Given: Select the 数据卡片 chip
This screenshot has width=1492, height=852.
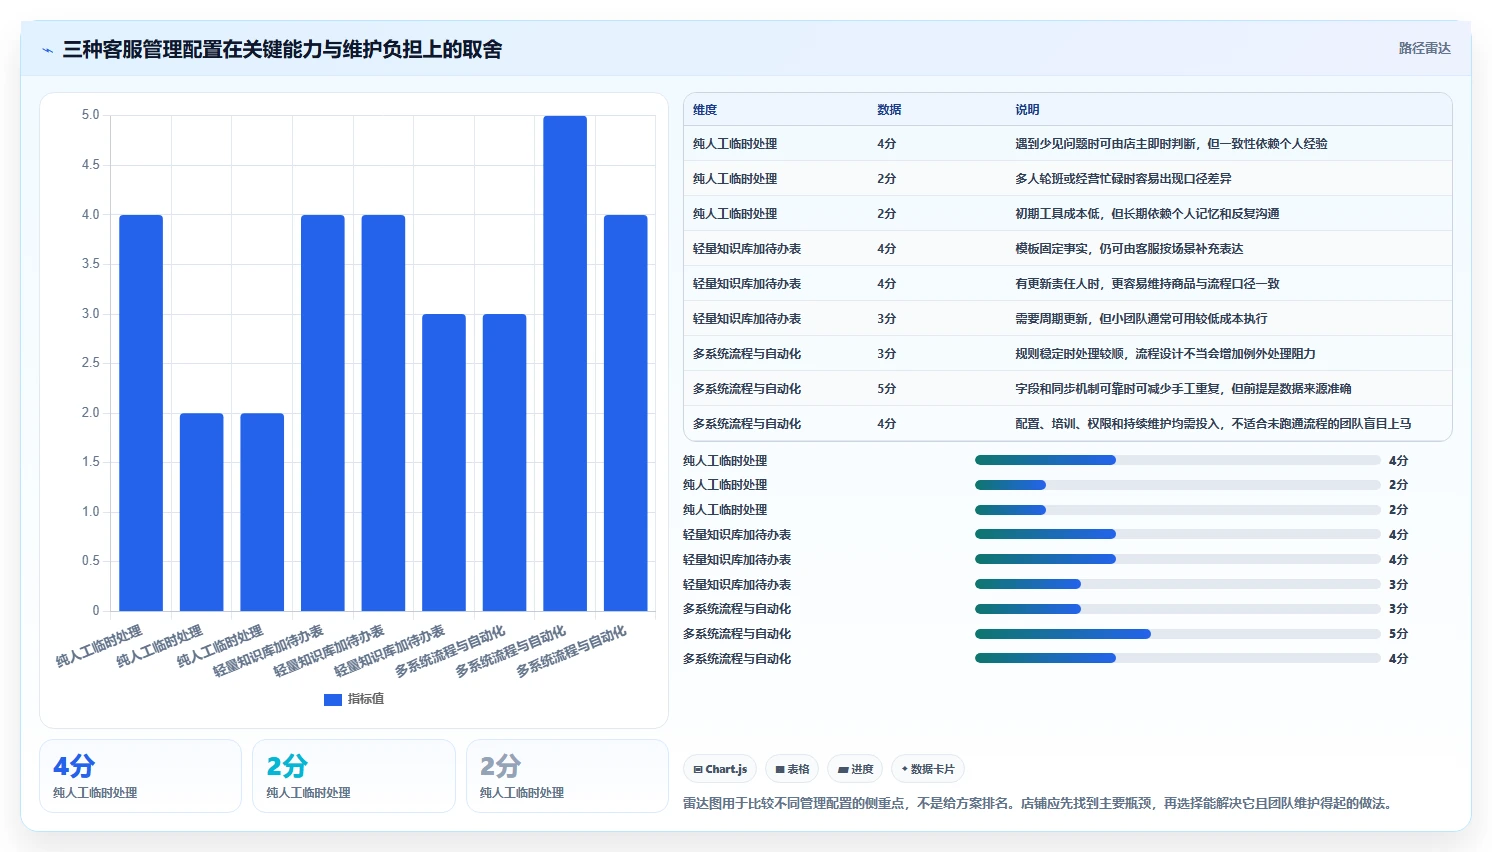Looking at the screenshot, I should [x=928, y=769].
